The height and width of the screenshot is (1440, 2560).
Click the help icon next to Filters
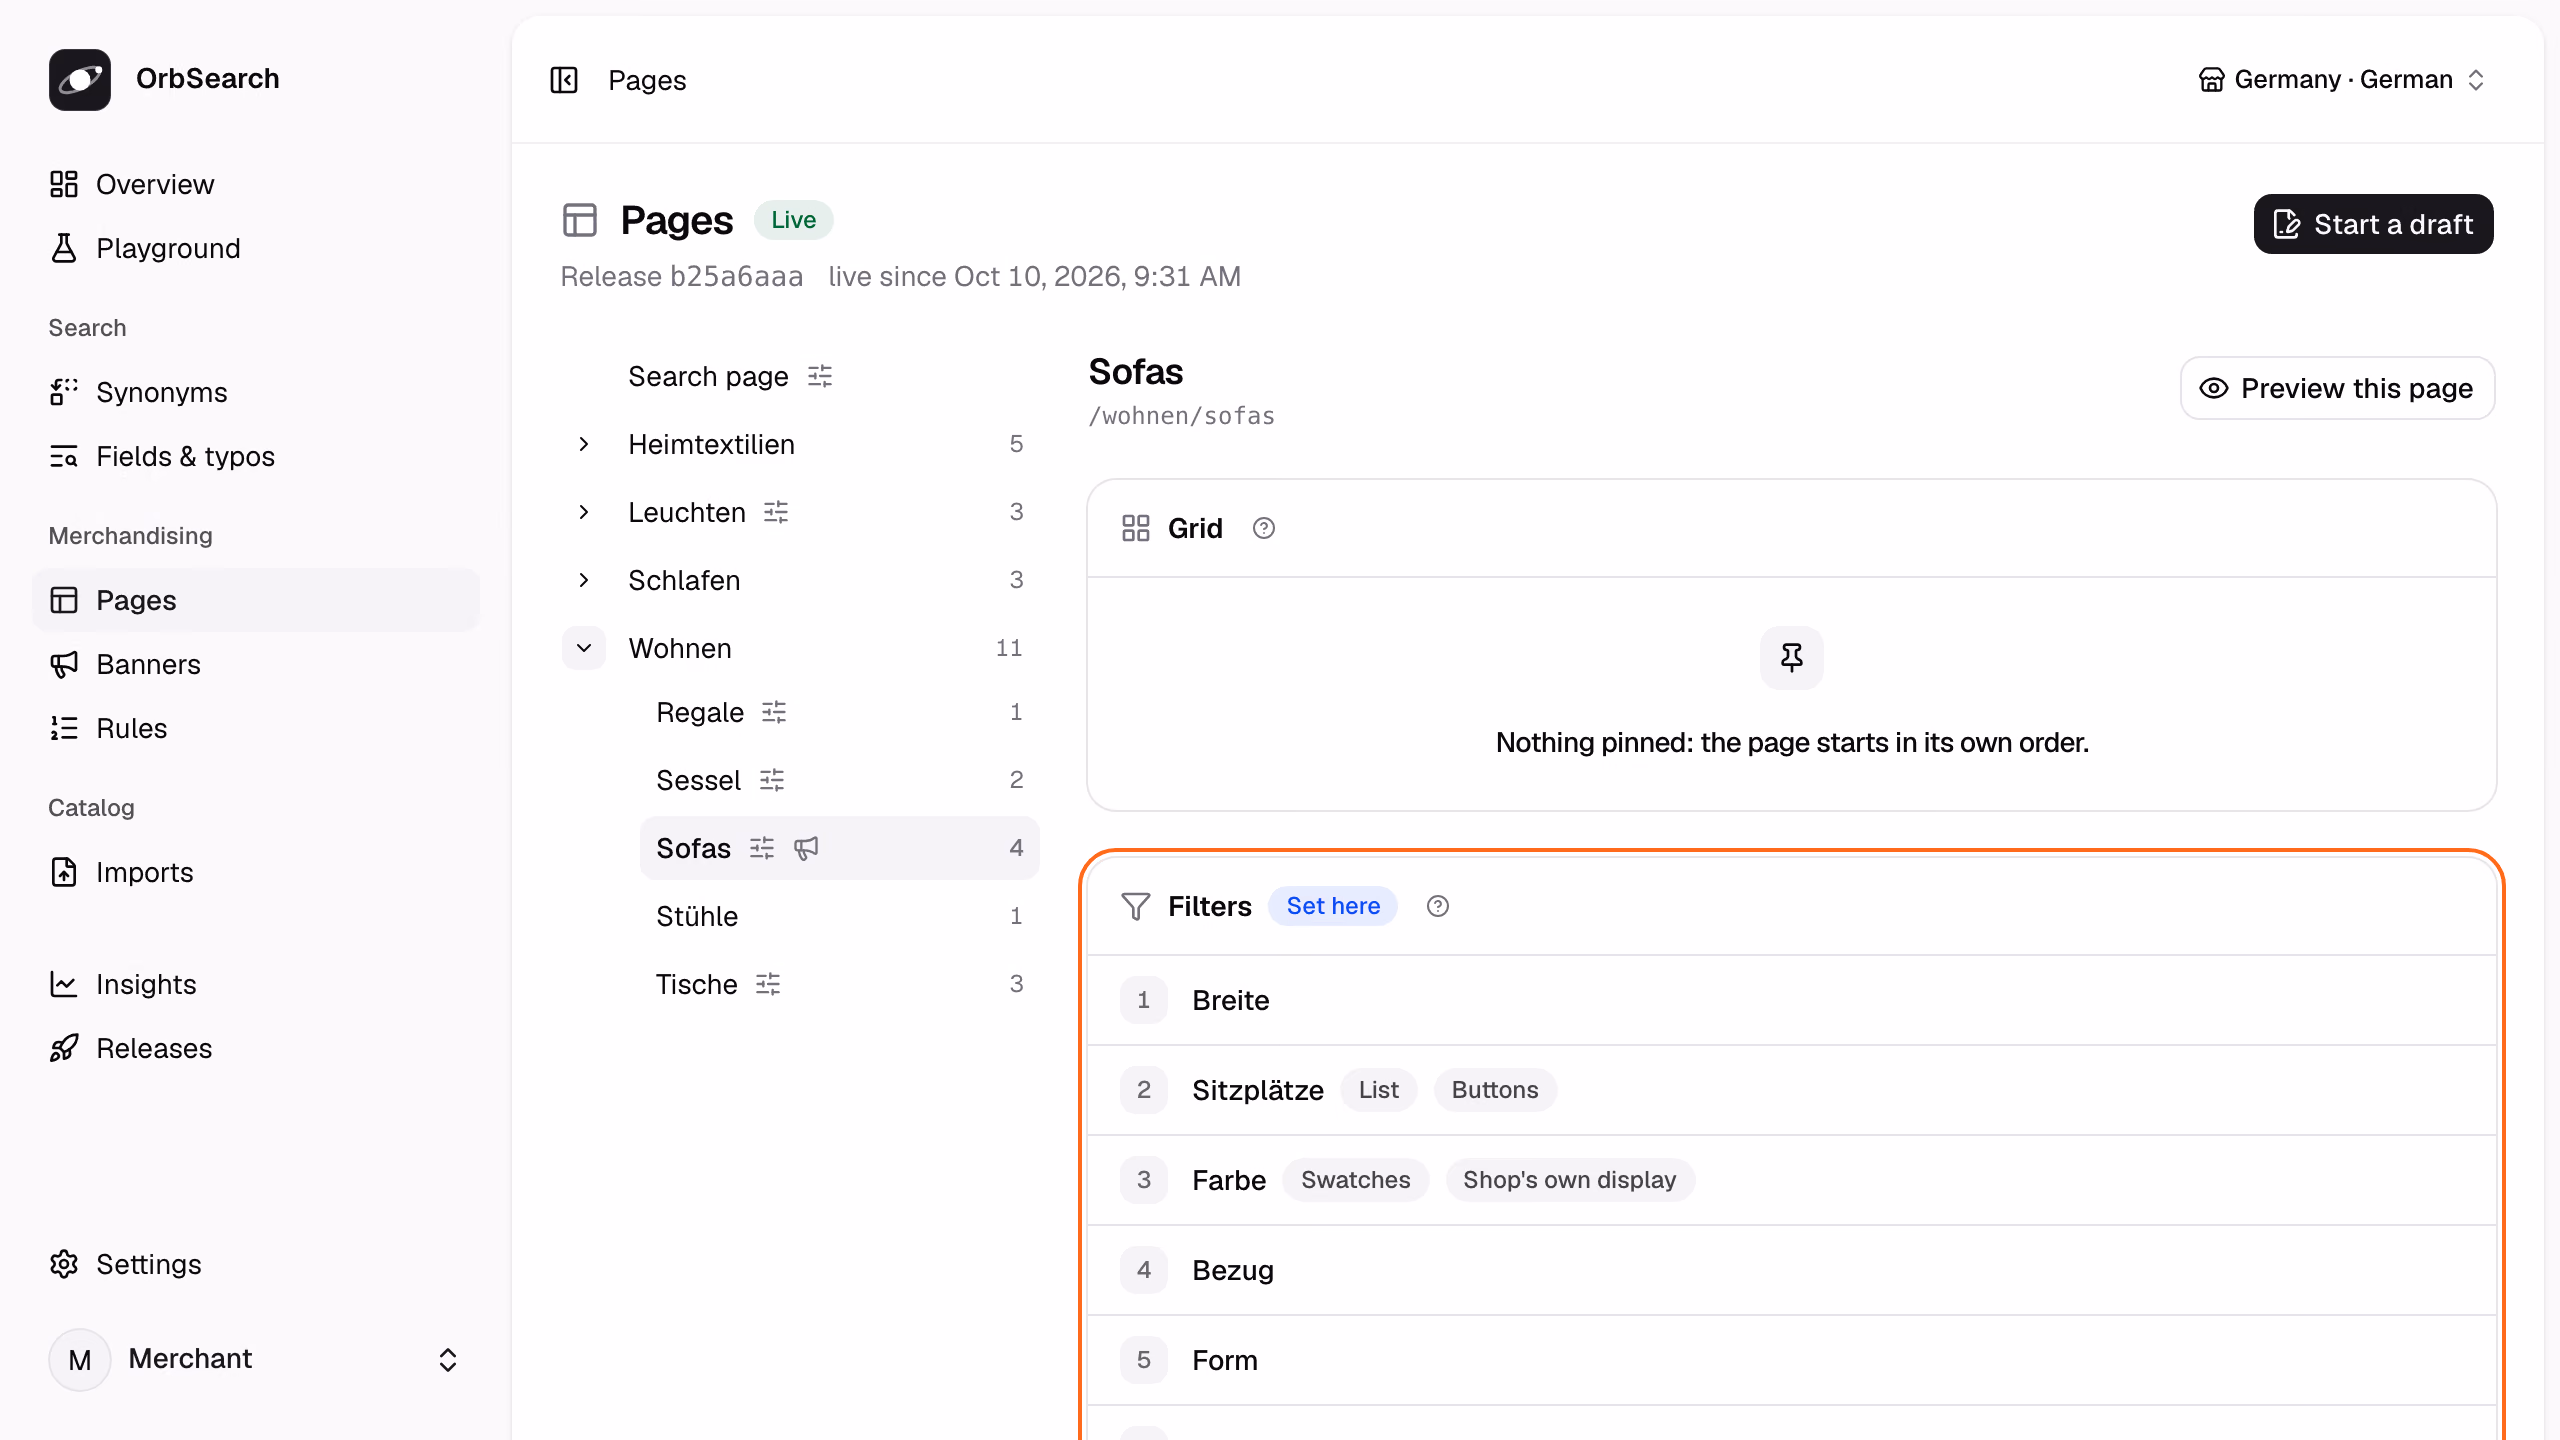point(1438,906)
